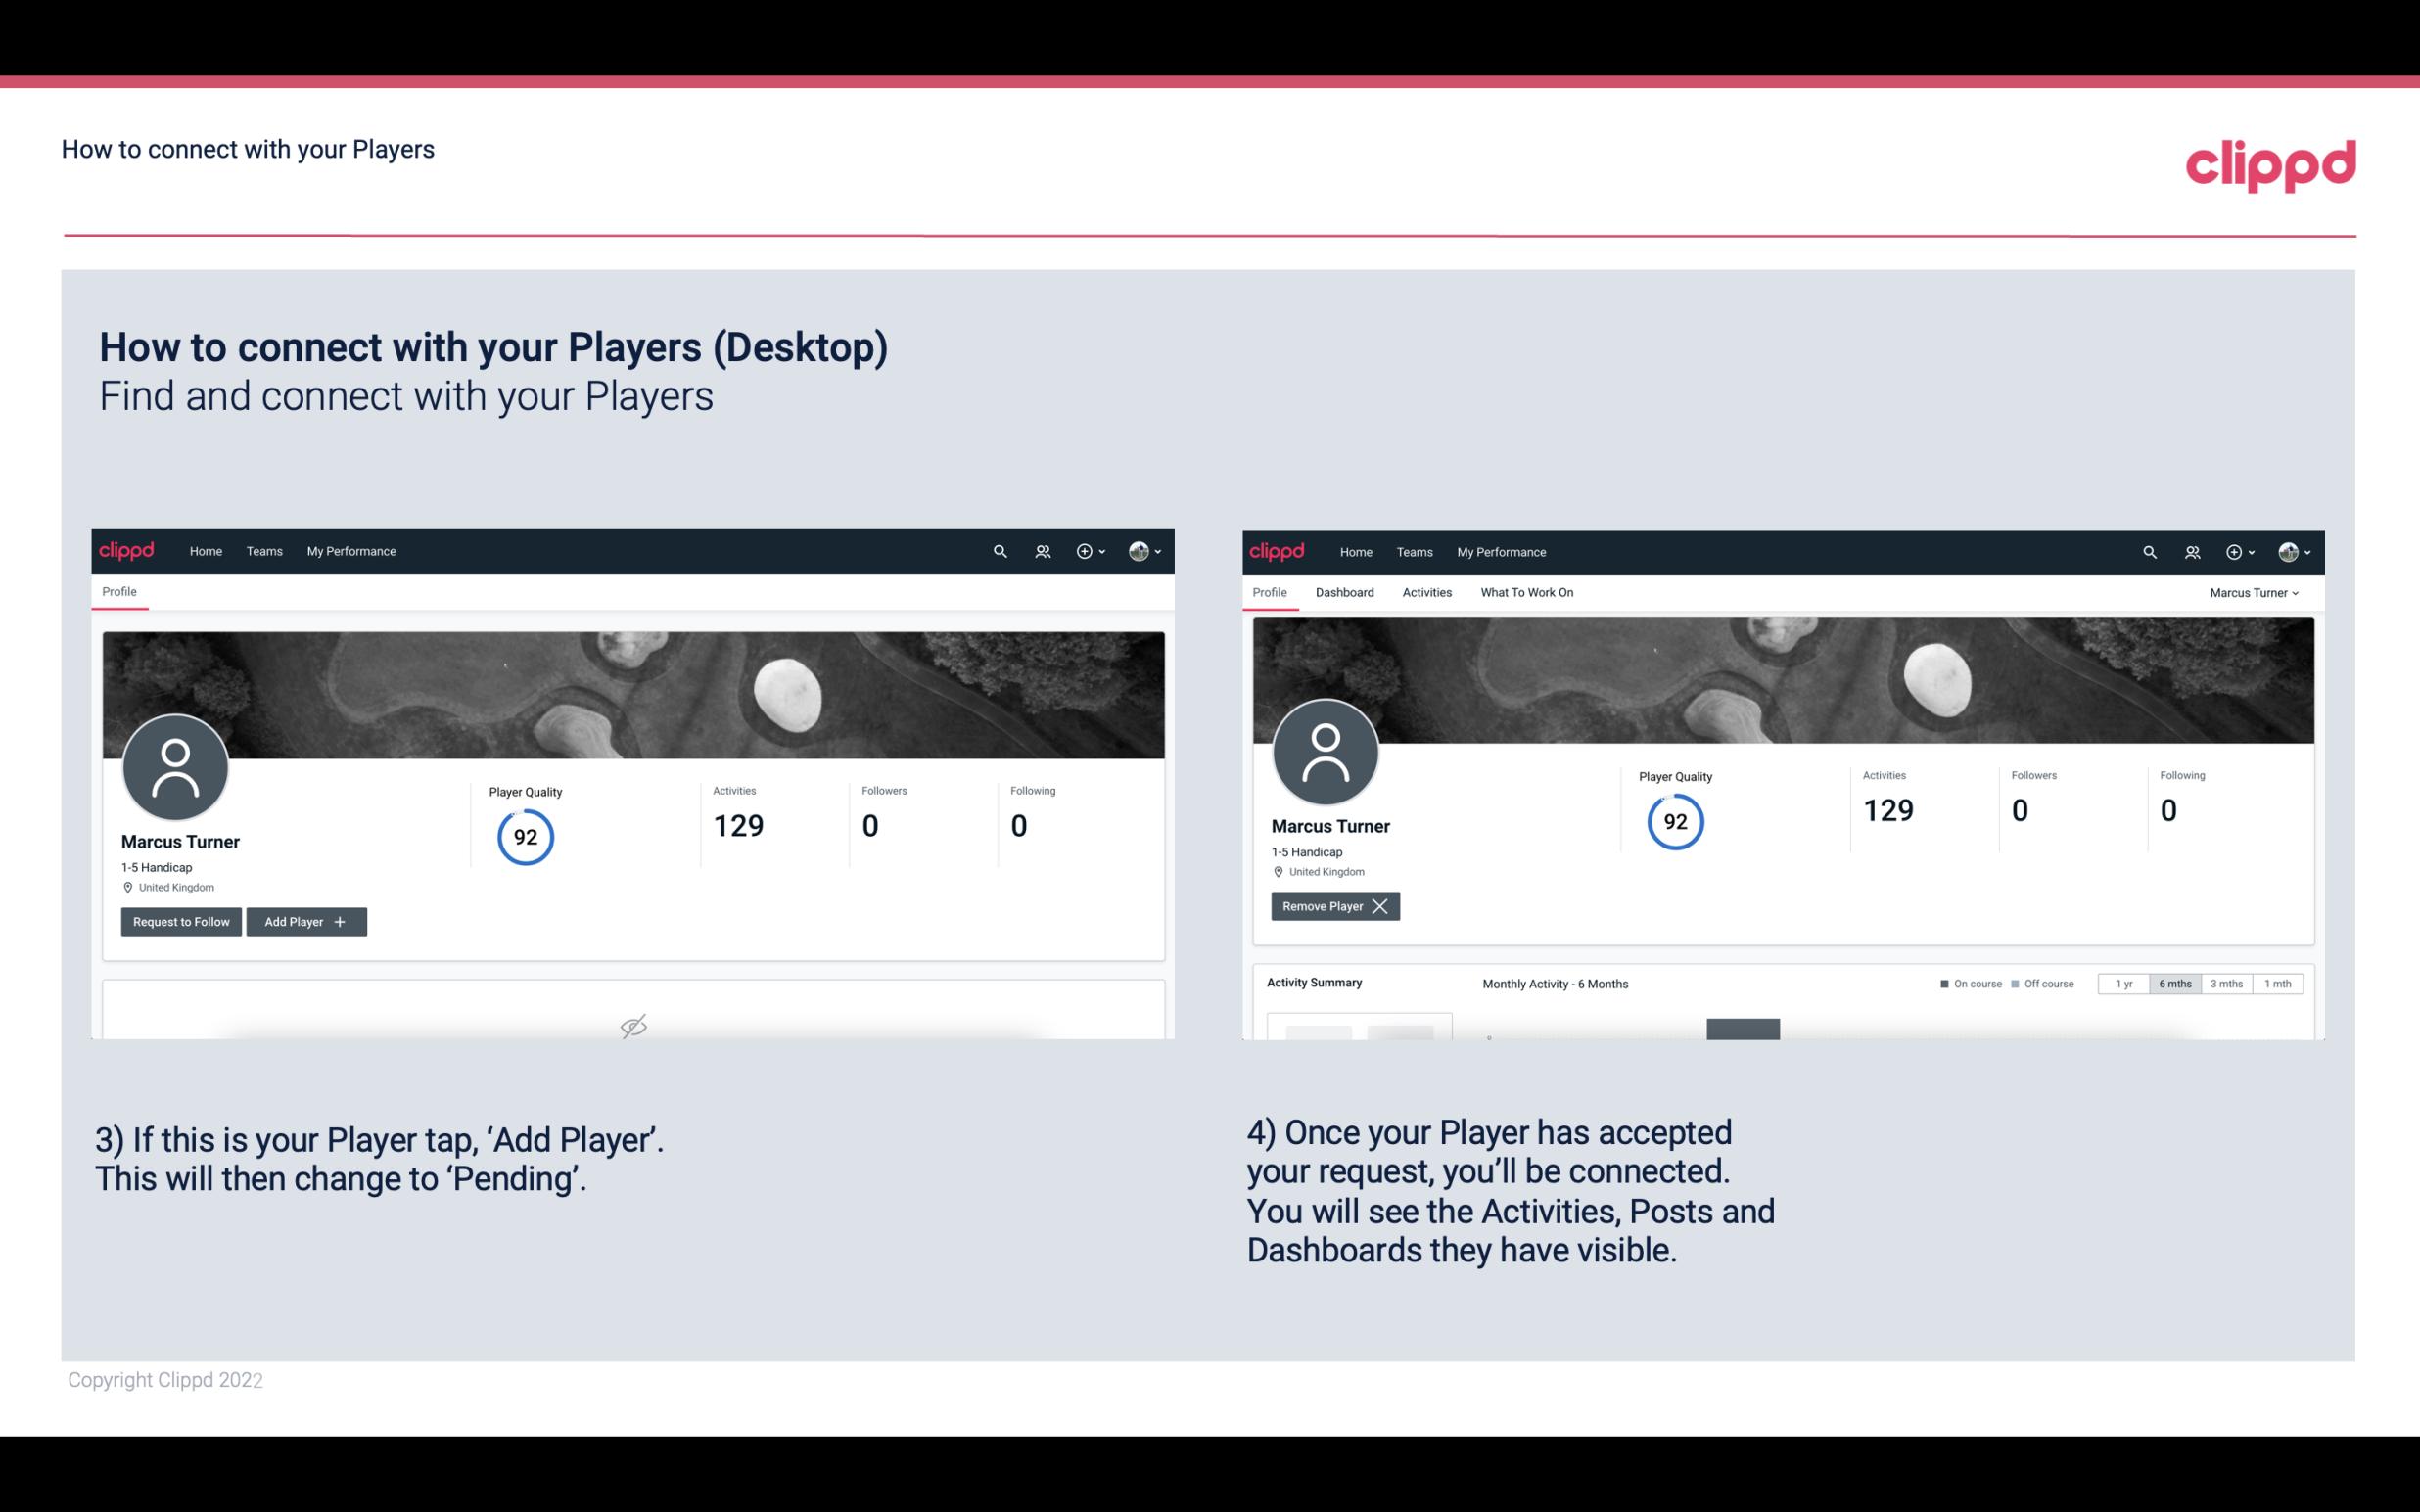The width and height of the screenshot is (2420, 1512).
Task: Click the 'What To On' tab label
Action: point(1524,592)
